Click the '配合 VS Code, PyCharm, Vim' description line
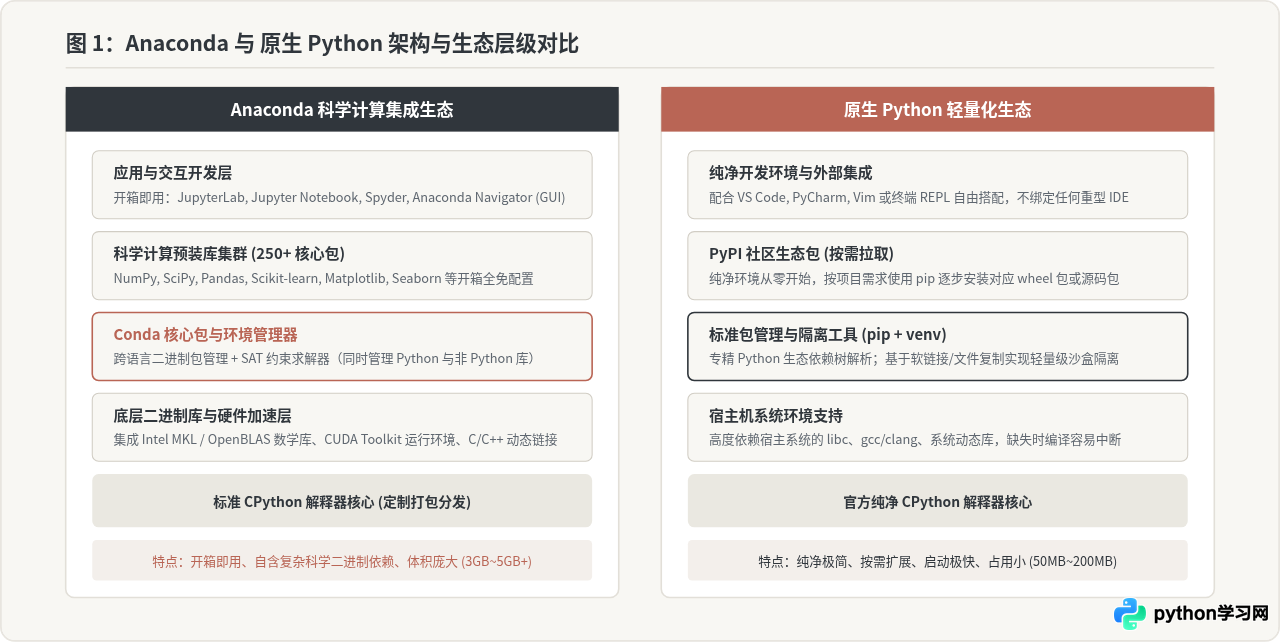Viewport: 1280px width, 642px height. pyautogui.click(x=919, y=197)
